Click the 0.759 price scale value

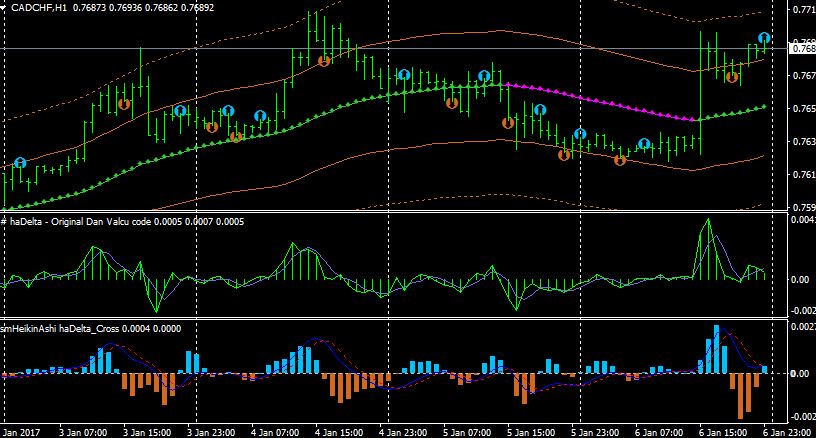click(x=804, y=207)
